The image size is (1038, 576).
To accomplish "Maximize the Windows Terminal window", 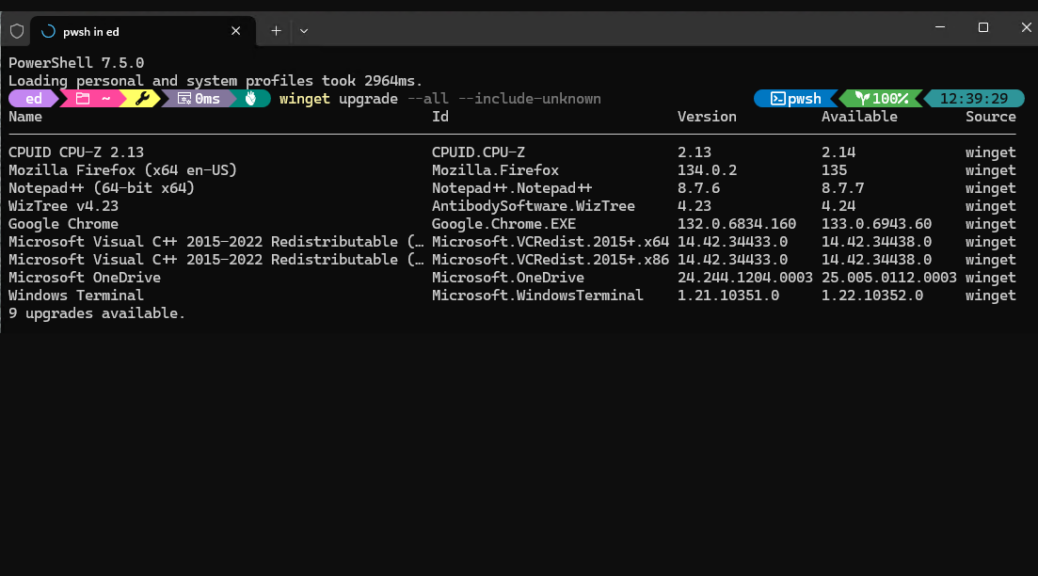I will (x=983, y=27).
